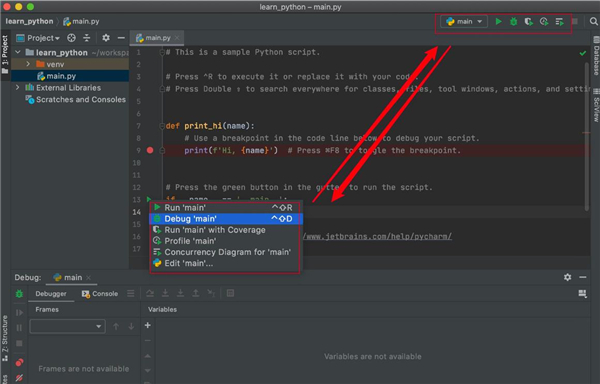Hide the Debug panel with minus icon
This screenshot has width=600, height=384.
tap(583, 277)
